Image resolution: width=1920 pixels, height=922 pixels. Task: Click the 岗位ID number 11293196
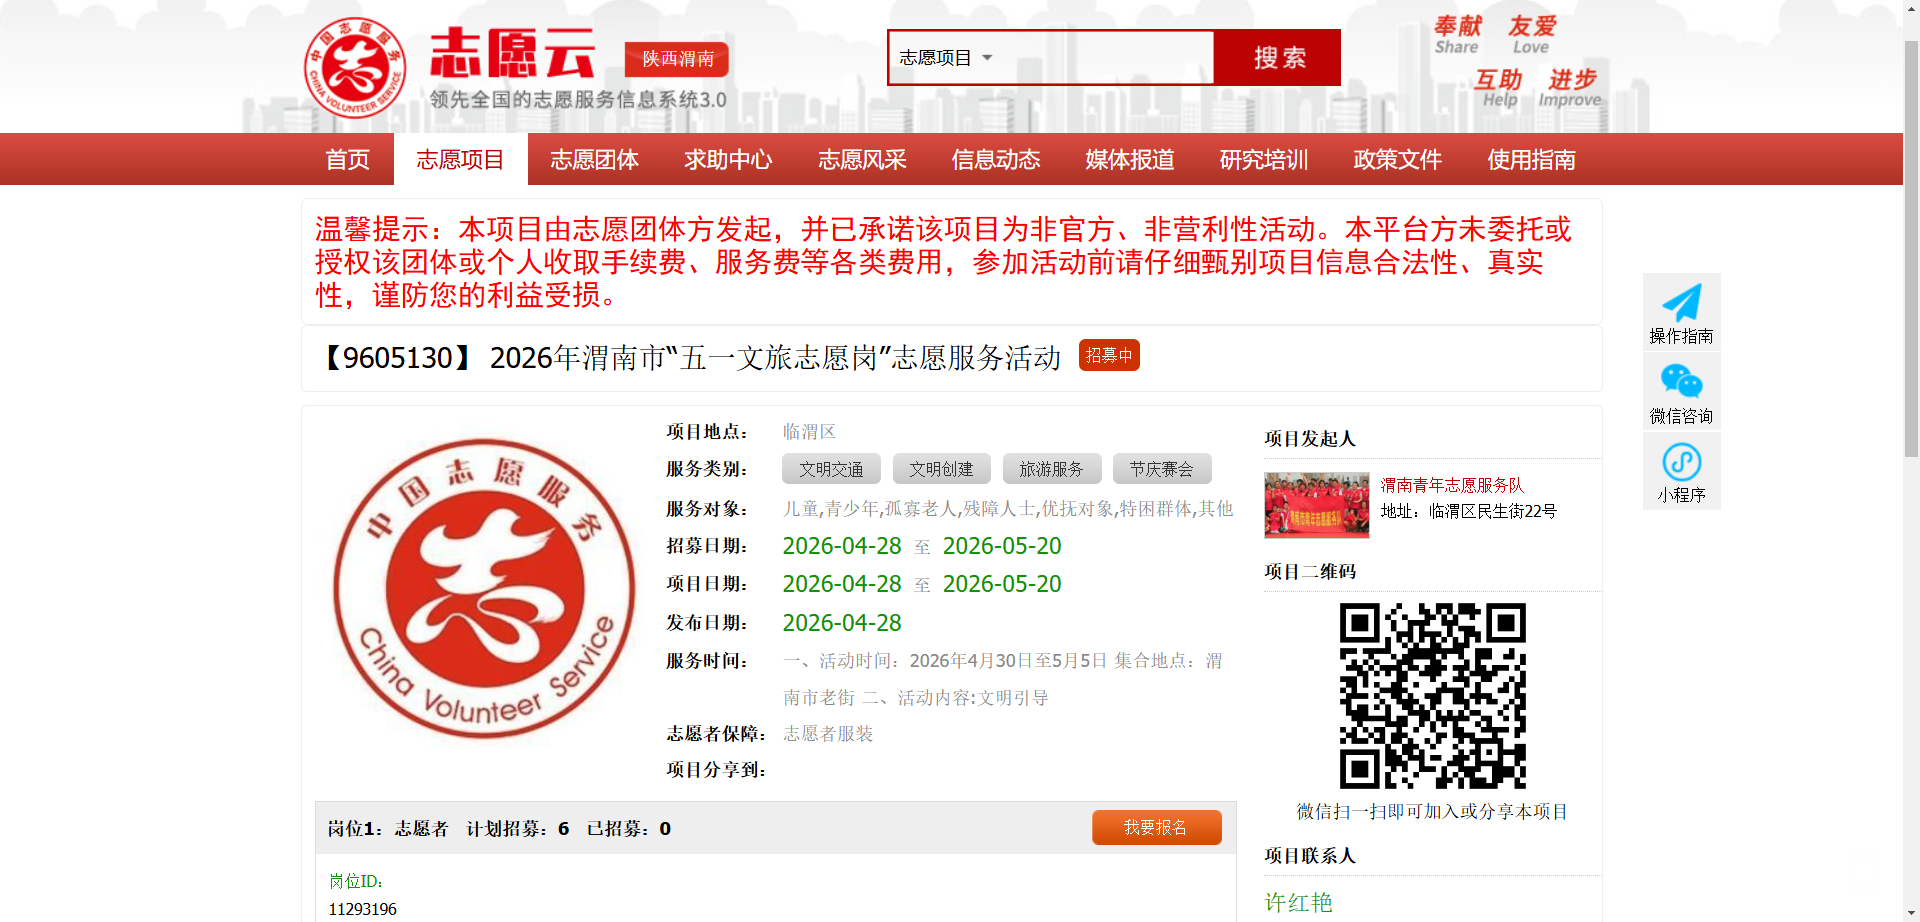(x=362, y=909)
